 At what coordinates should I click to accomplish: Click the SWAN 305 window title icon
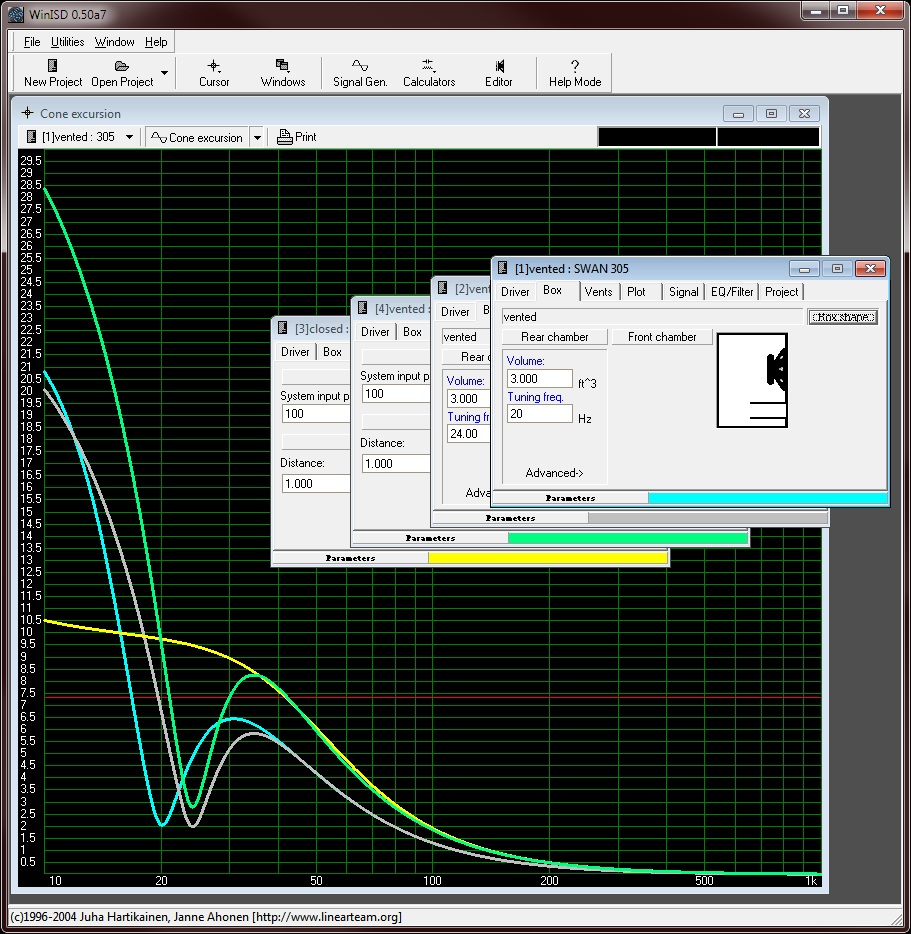(x=502, y=268)
